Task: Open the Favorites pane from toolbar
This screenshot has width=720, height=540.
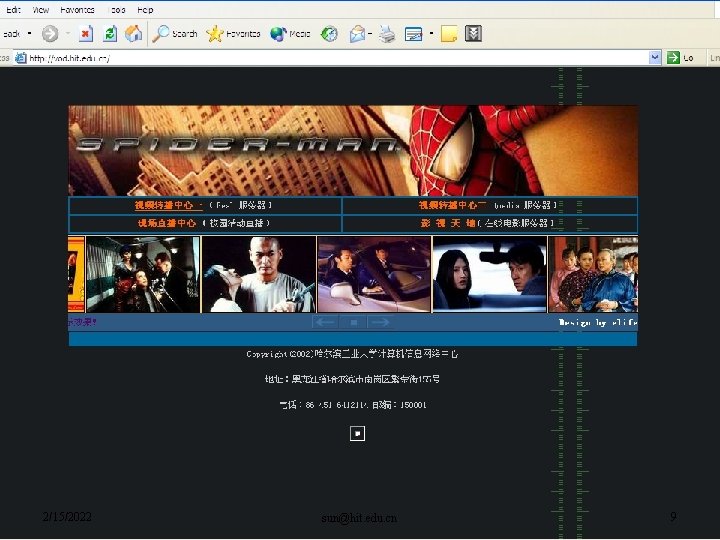Action: pyautogui.click(x=233, y=34)
